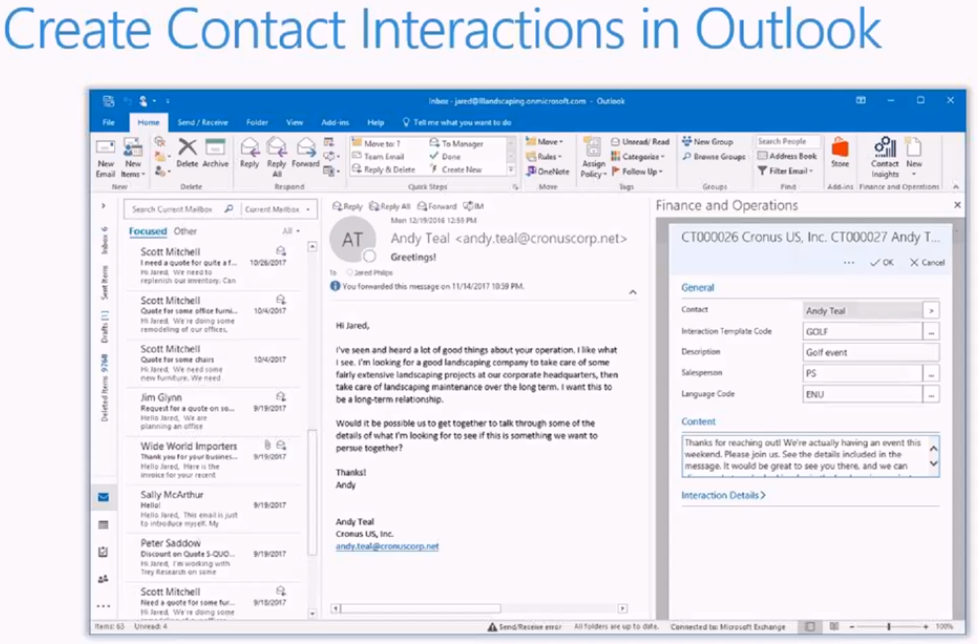Select the Other inbox tab
Viewport: 978px width, 644px height.
click(x=185, y=231)
